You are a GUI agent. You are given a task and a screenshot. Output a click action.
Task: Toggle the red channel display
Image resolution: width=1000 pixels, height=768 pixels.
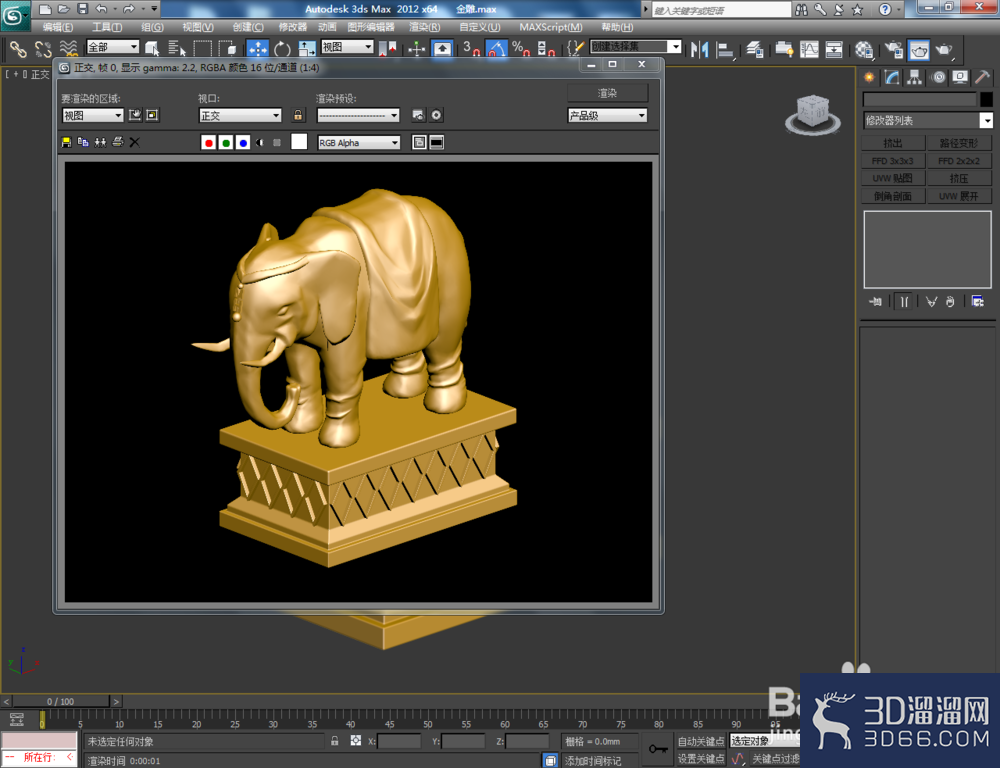click(x=209, y=142)
